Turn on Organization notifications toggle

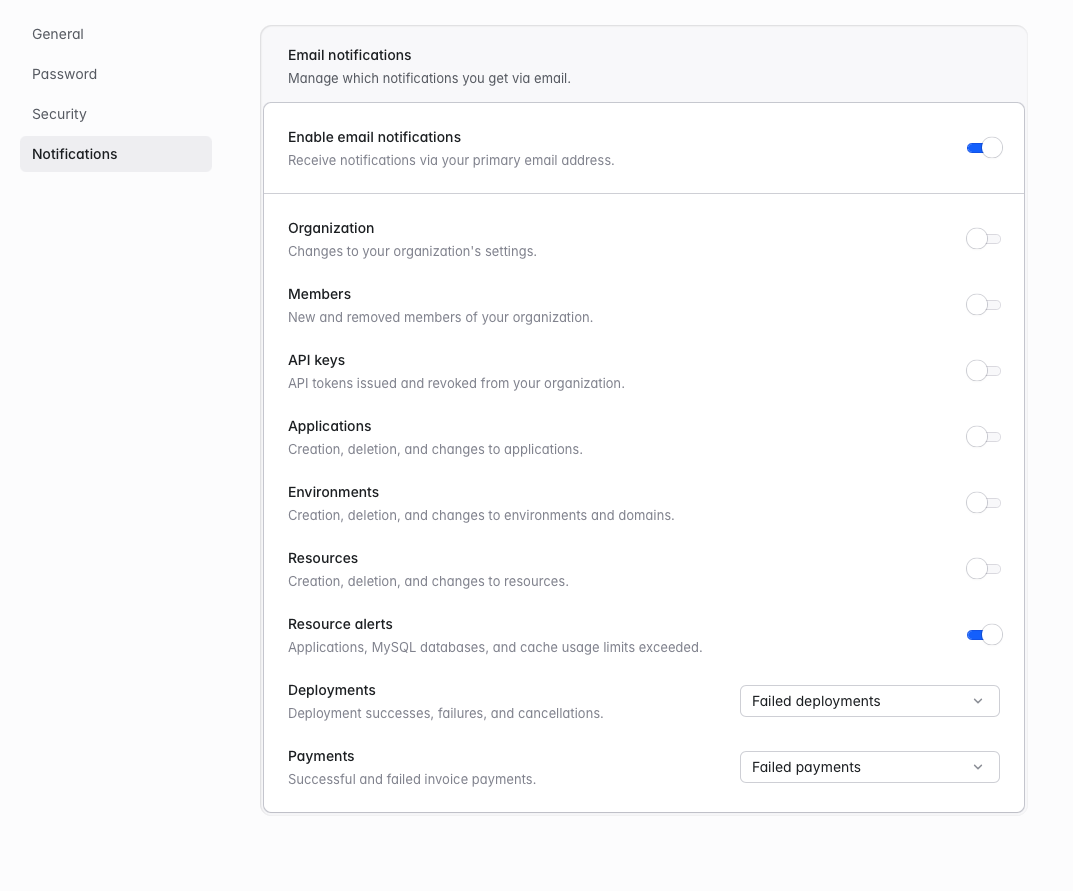point(983,239)
